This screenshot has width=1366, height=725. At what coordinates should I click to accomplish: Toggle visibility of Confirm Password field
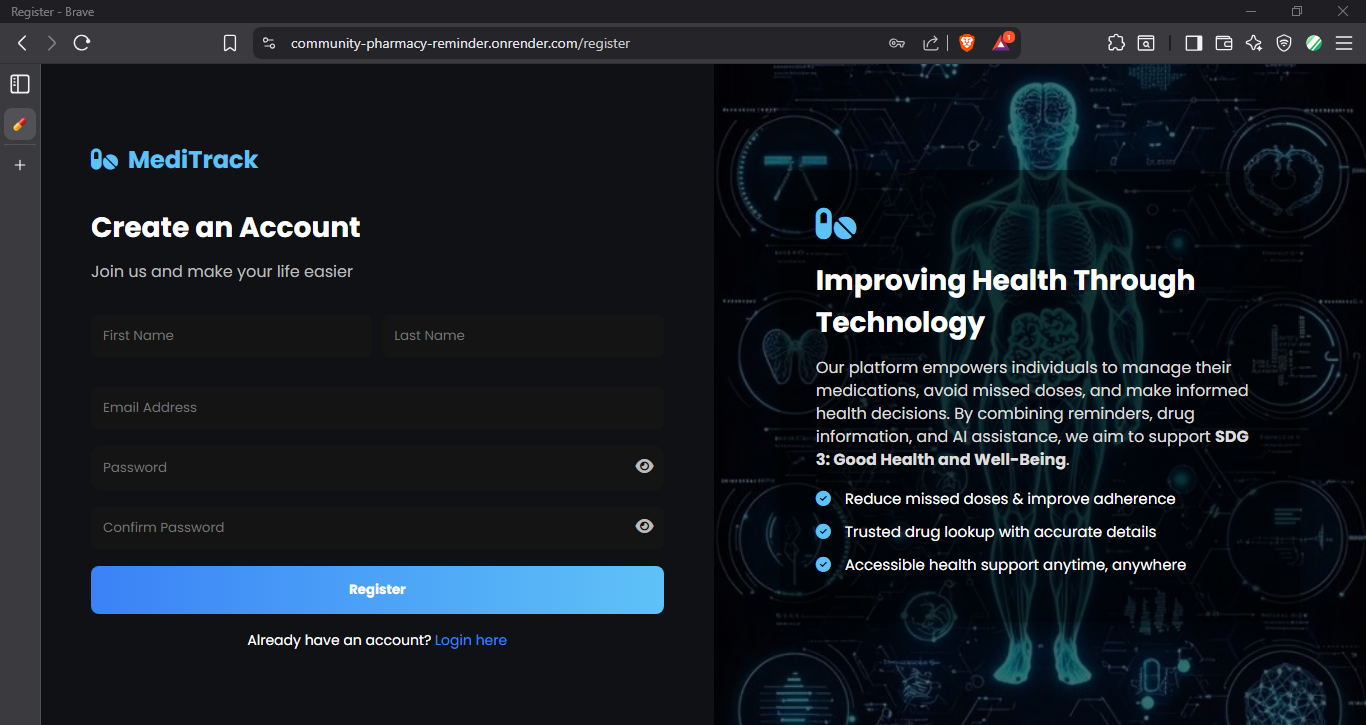click(645, 526)
